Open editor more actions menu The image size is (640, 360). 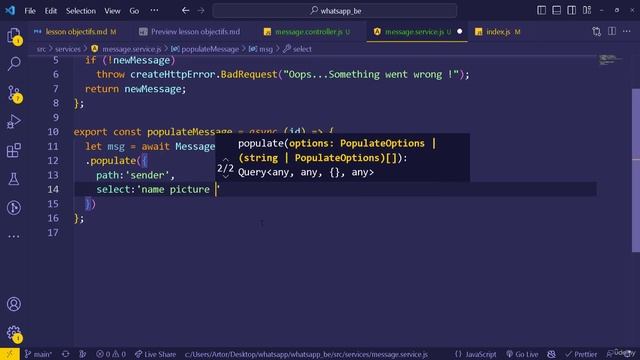(627, 31)
